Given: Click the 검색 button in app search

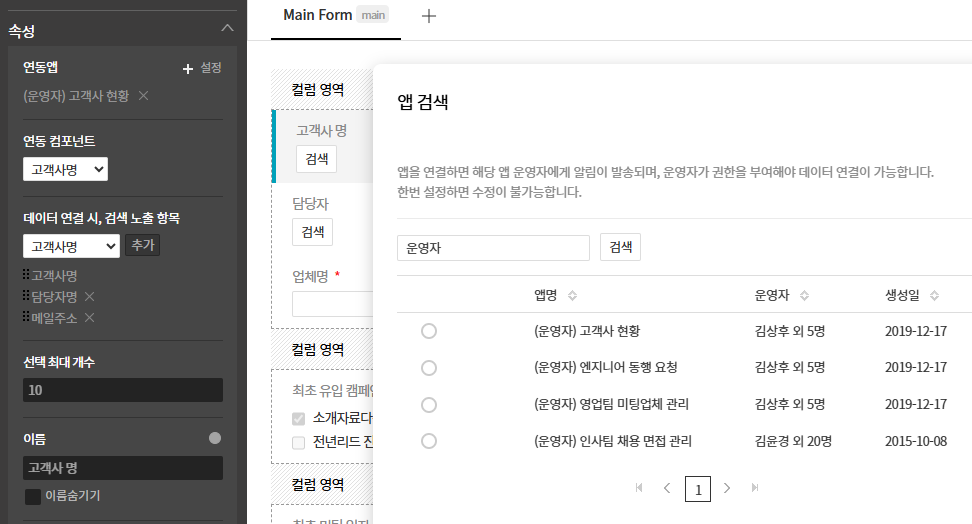Looking at the screenshot, I should pos(620,248).
